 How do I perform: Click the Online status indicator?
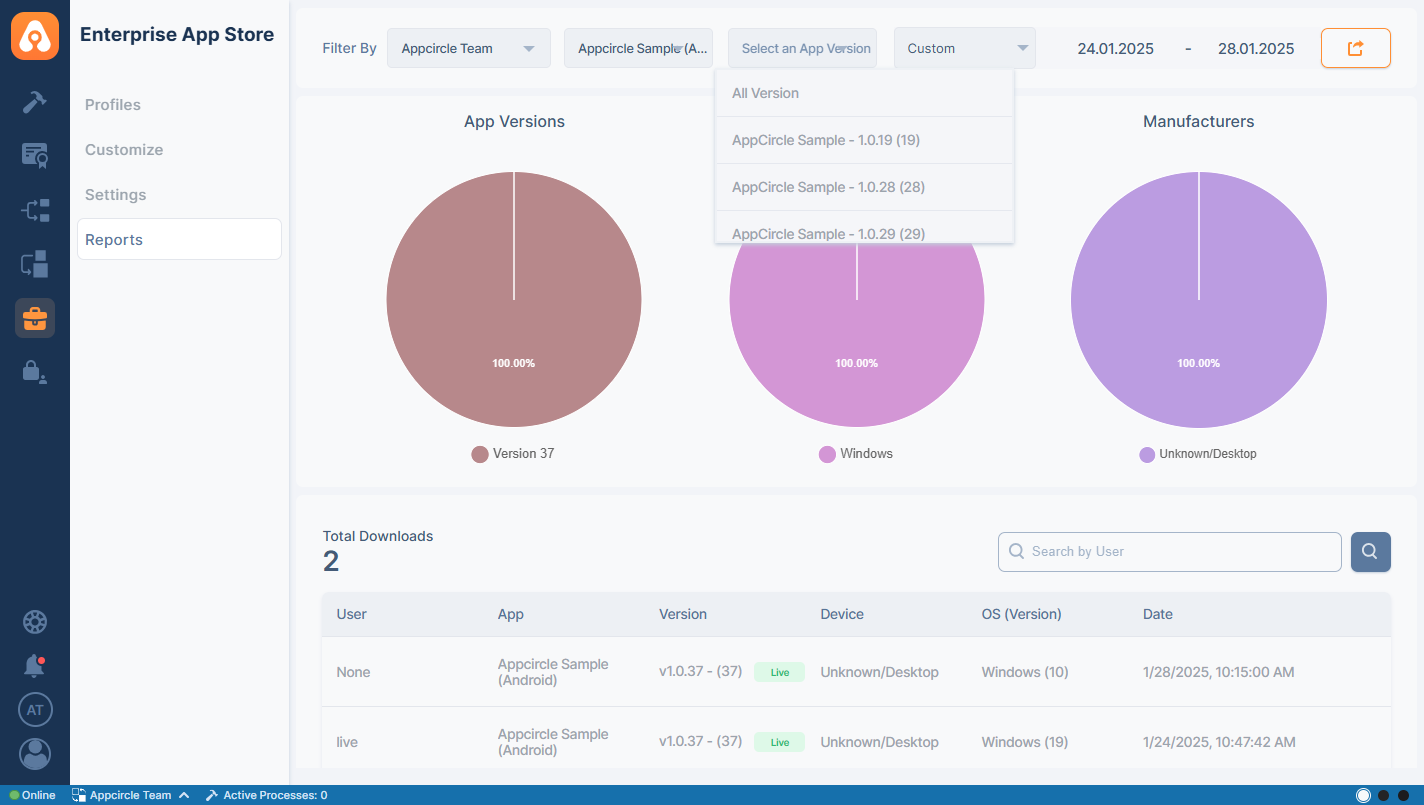tap(33, 795)
